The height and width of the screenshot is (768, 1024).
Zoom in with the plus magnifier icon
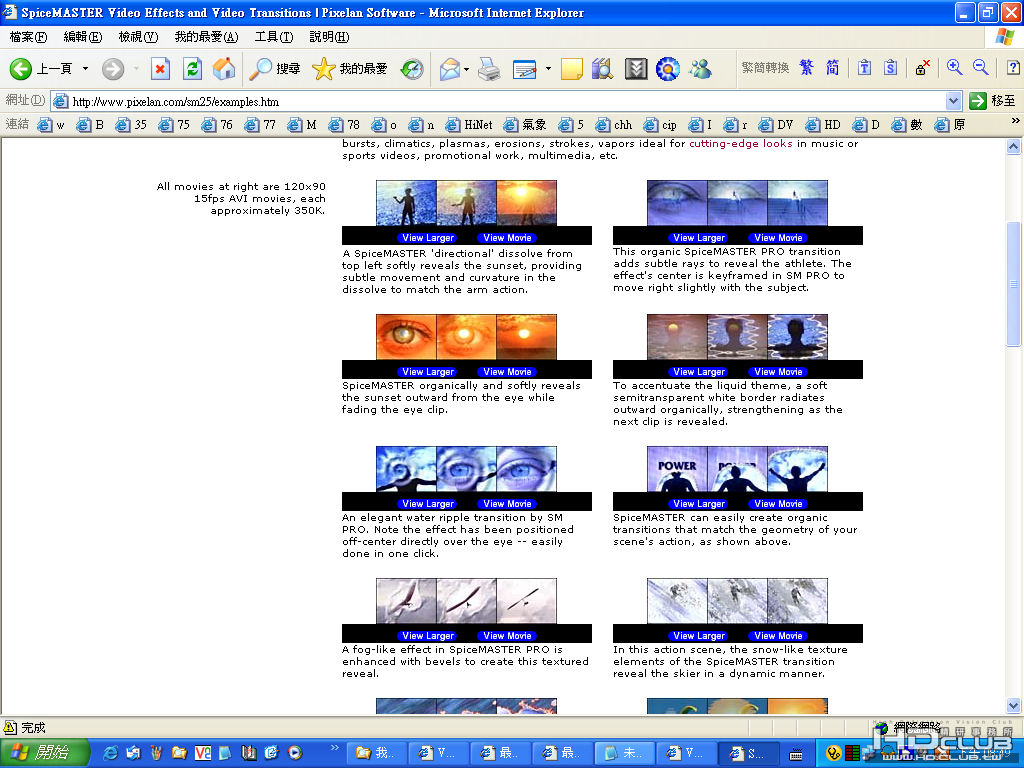point(954,67)
